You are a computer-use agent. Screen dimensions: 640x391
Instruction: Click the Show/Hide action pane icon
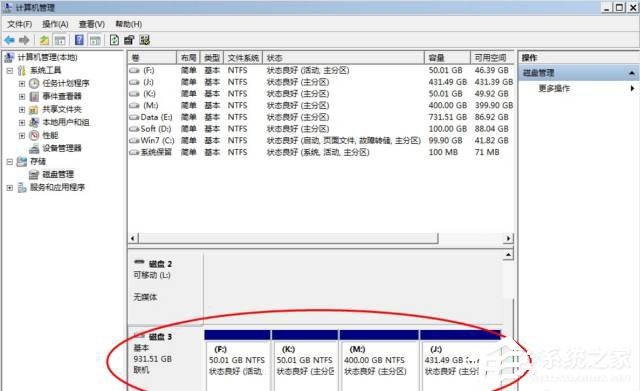95,40
